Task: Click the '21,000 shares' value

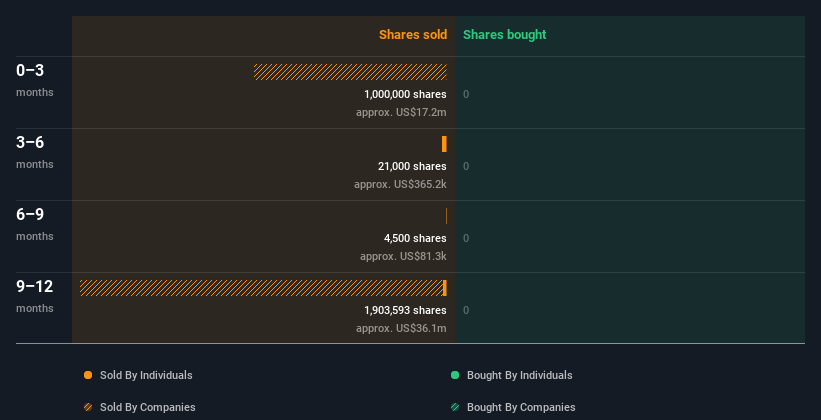Action: [412, 166]
